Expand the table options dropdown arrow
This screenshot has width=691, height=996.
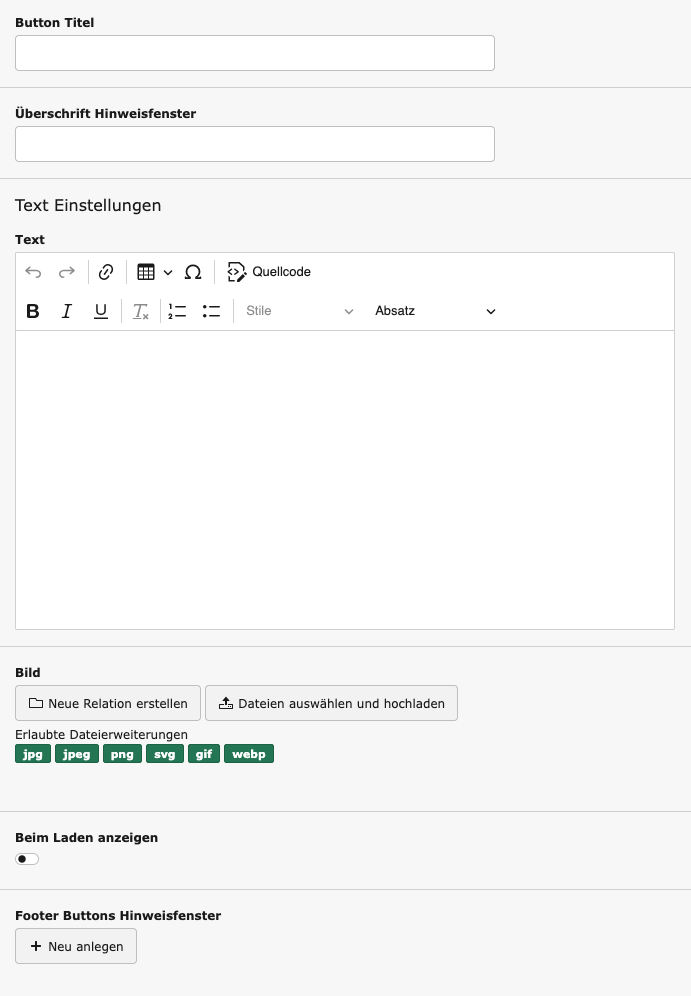pyautogui.click(x=168, y=272)
